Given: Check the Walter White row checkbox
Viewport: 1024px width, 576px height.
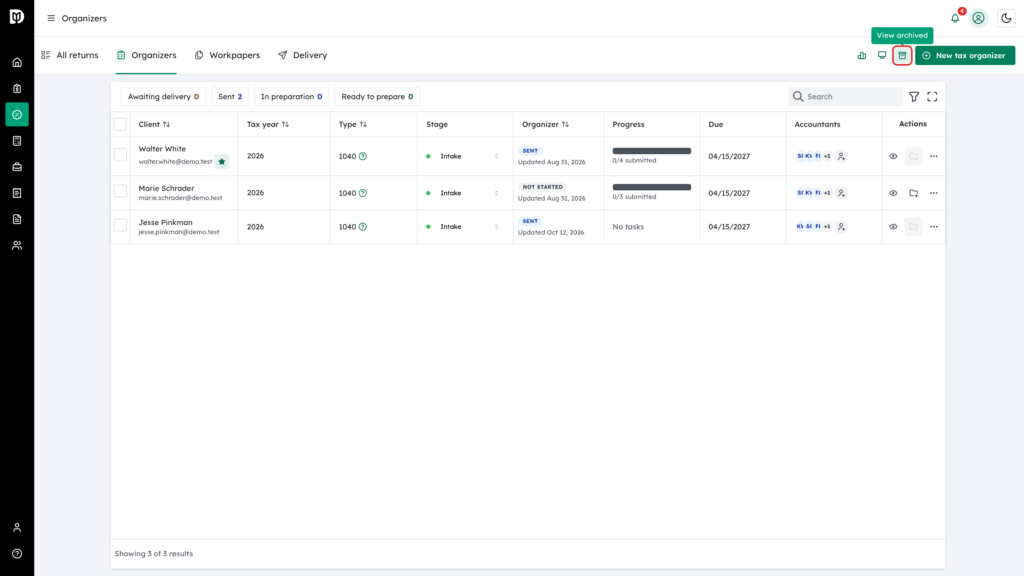Looking at the screenshot, I should pos(120,155).
